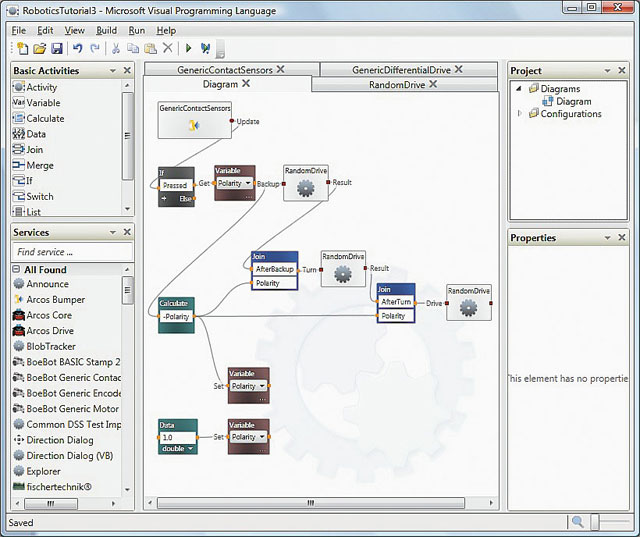The image size is (640, 537).
Task: Open the Basic Activities panel dropdown arrow
Action: [x=111, y=71]
